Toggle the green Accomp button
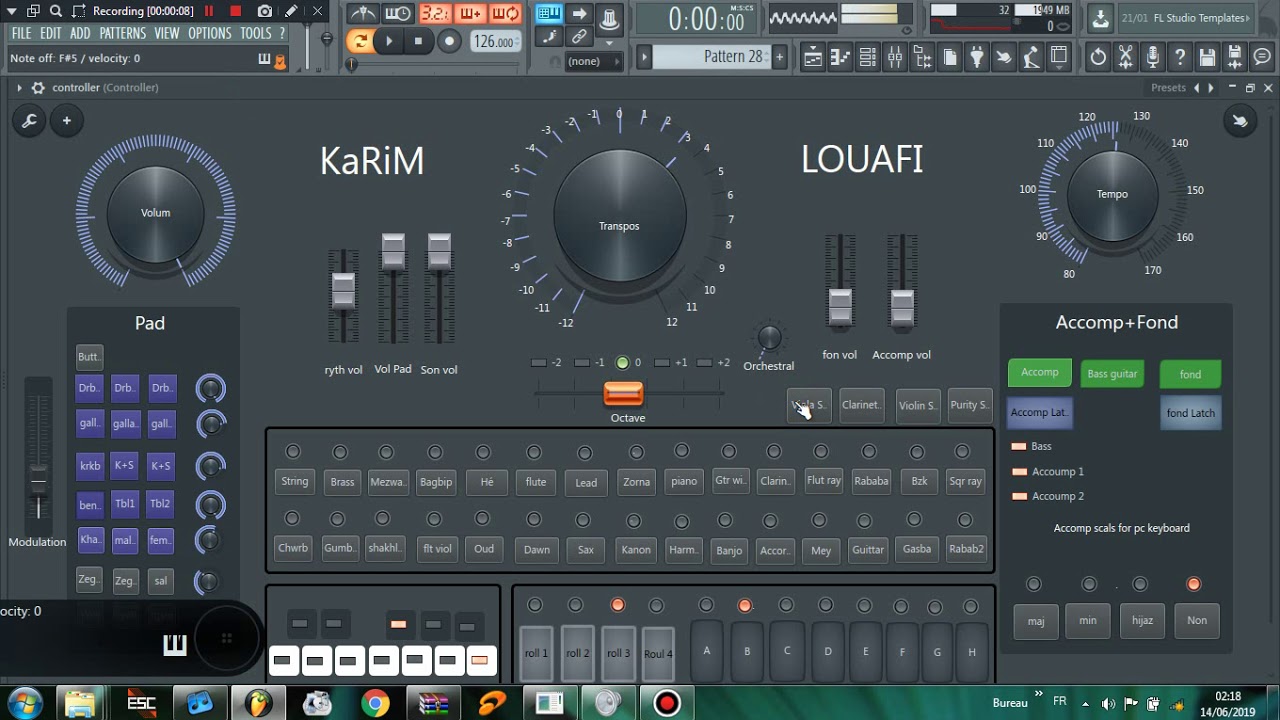Screen dimensions: 1280x720 tap(1040, 373)
